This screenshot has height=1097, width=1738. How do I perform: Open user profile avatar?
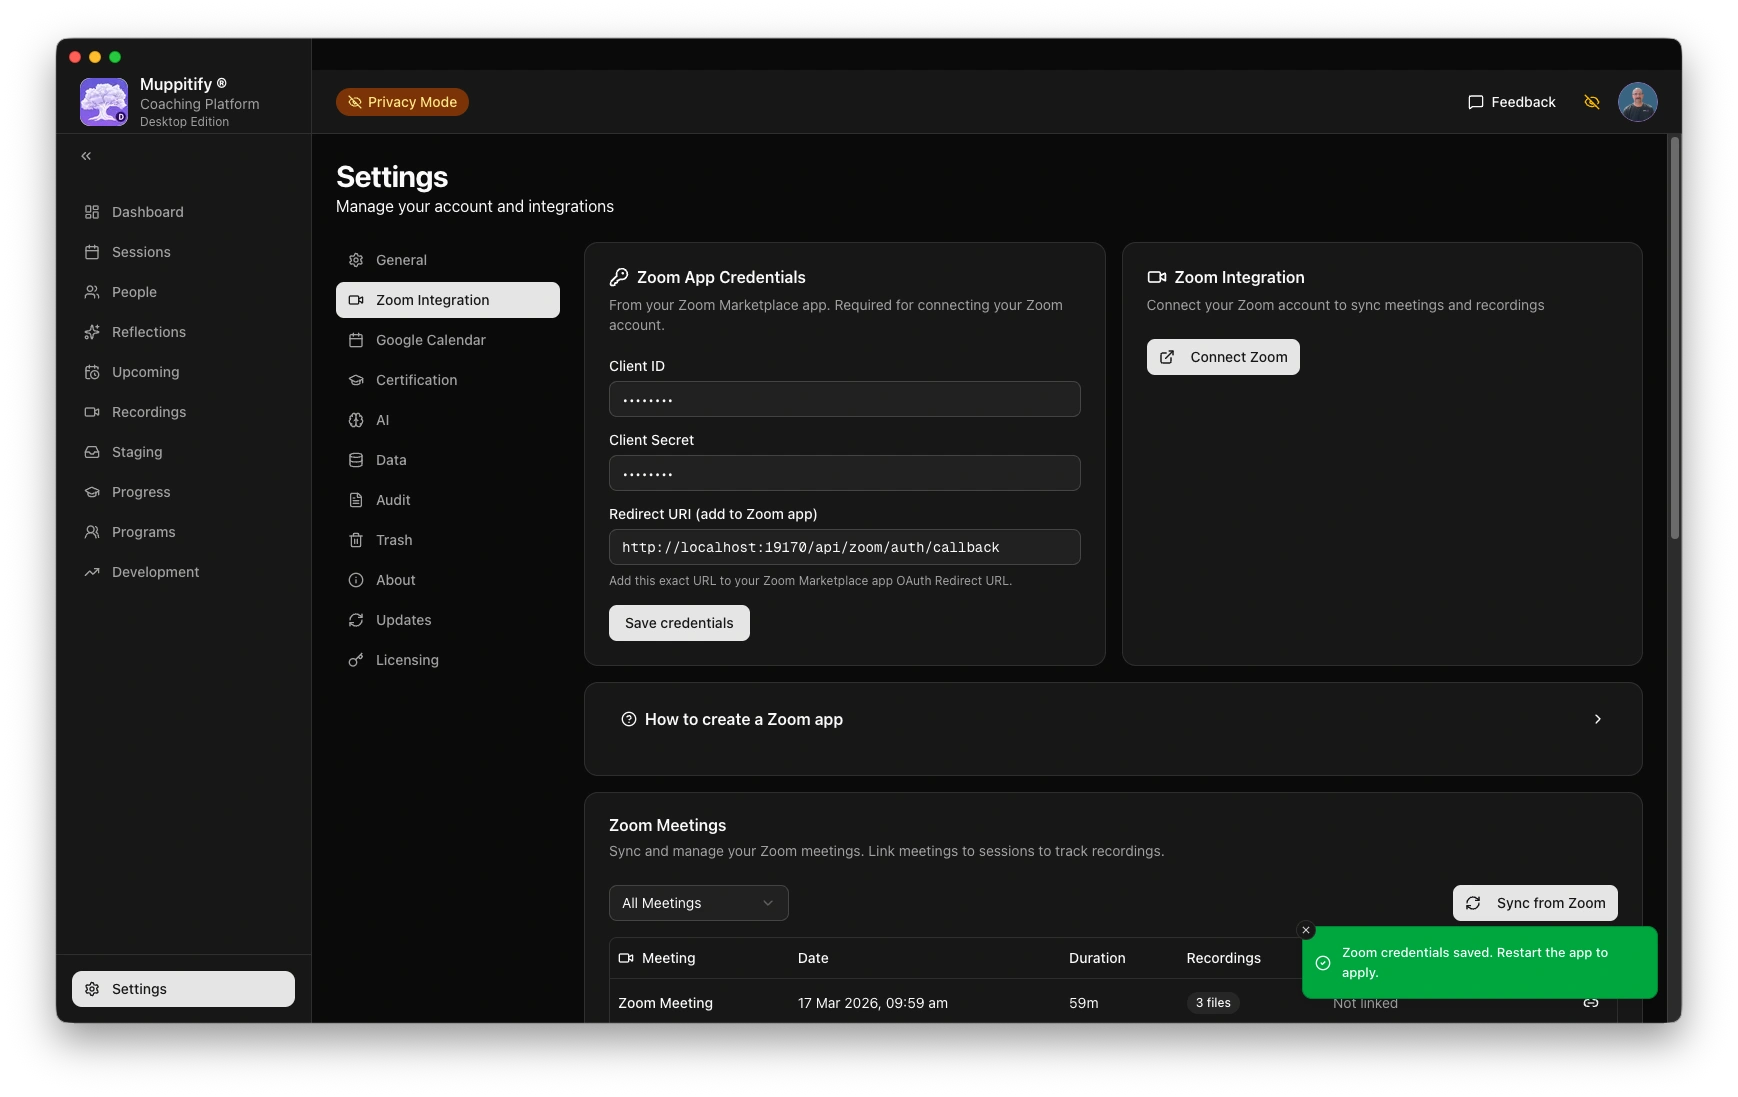[x=1637, y=102]
